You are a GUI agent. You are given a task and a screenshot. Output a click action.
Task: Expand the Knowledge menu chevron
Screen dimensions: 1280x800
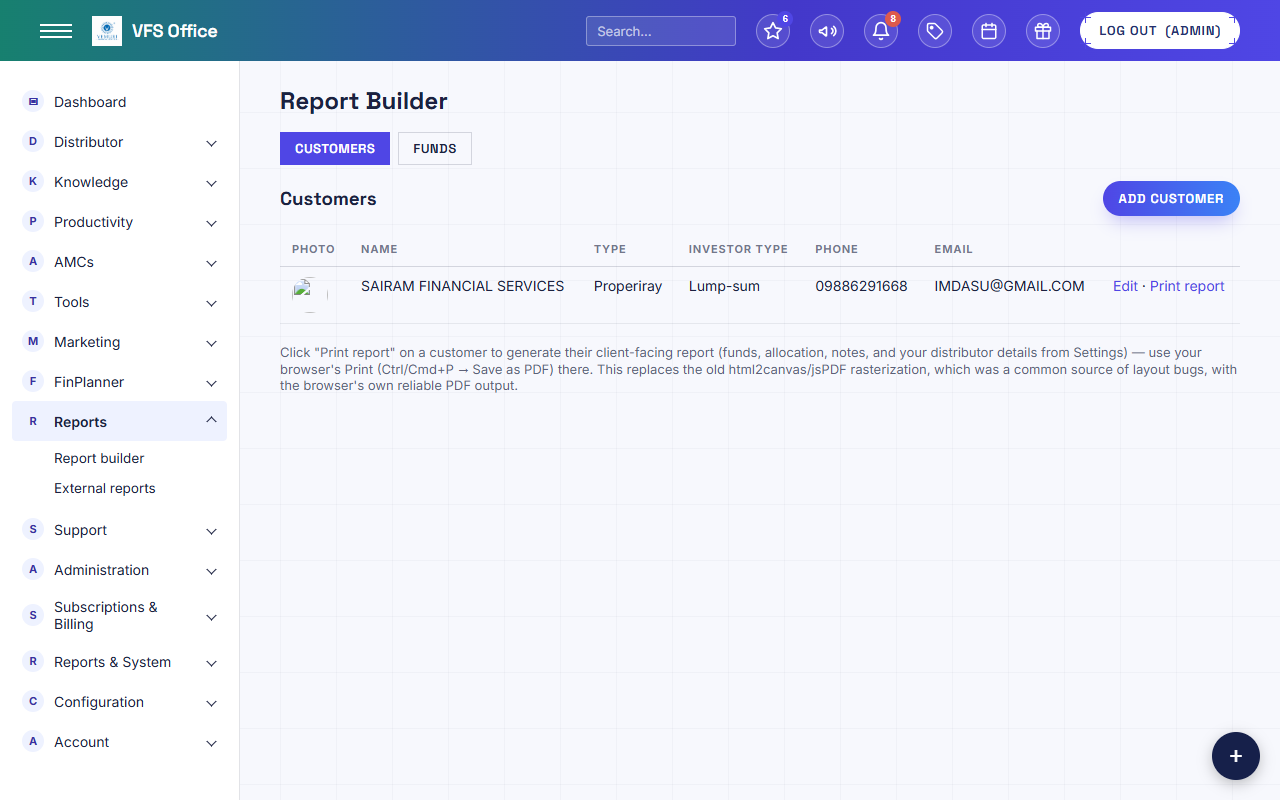pos(211,183)
